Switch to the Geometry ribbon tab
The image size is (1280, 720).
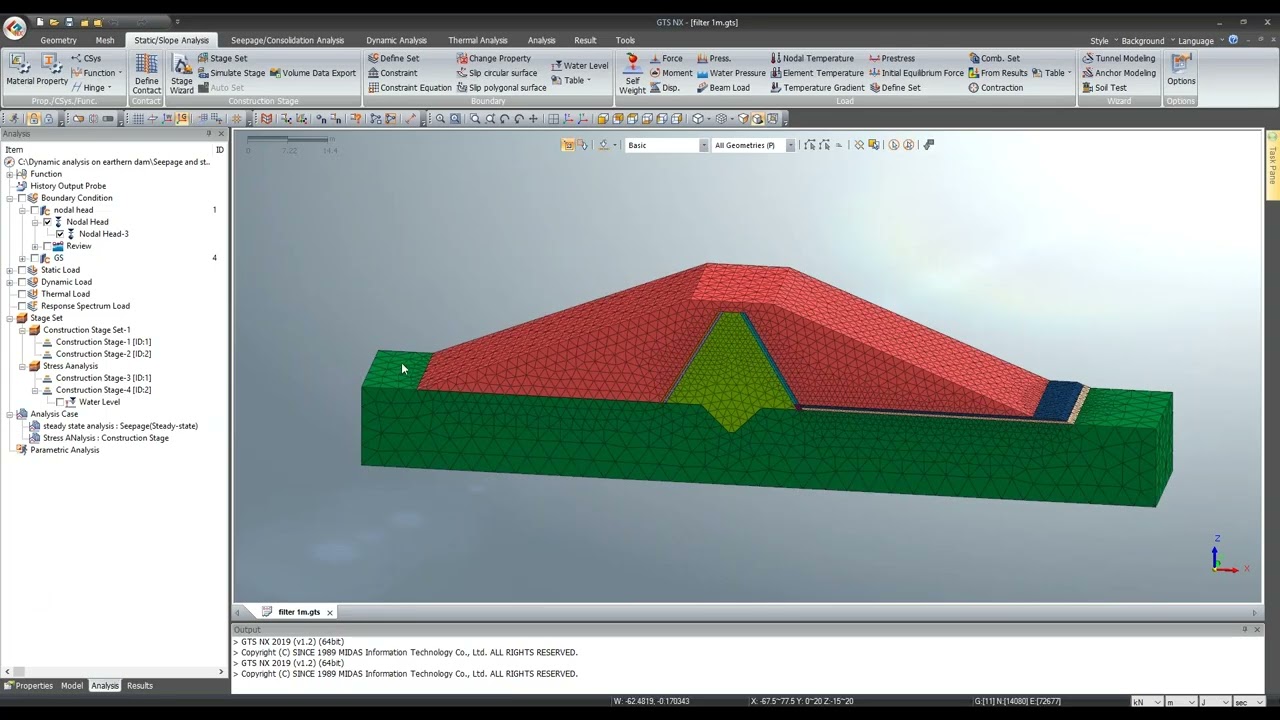(x=58, y=40)
